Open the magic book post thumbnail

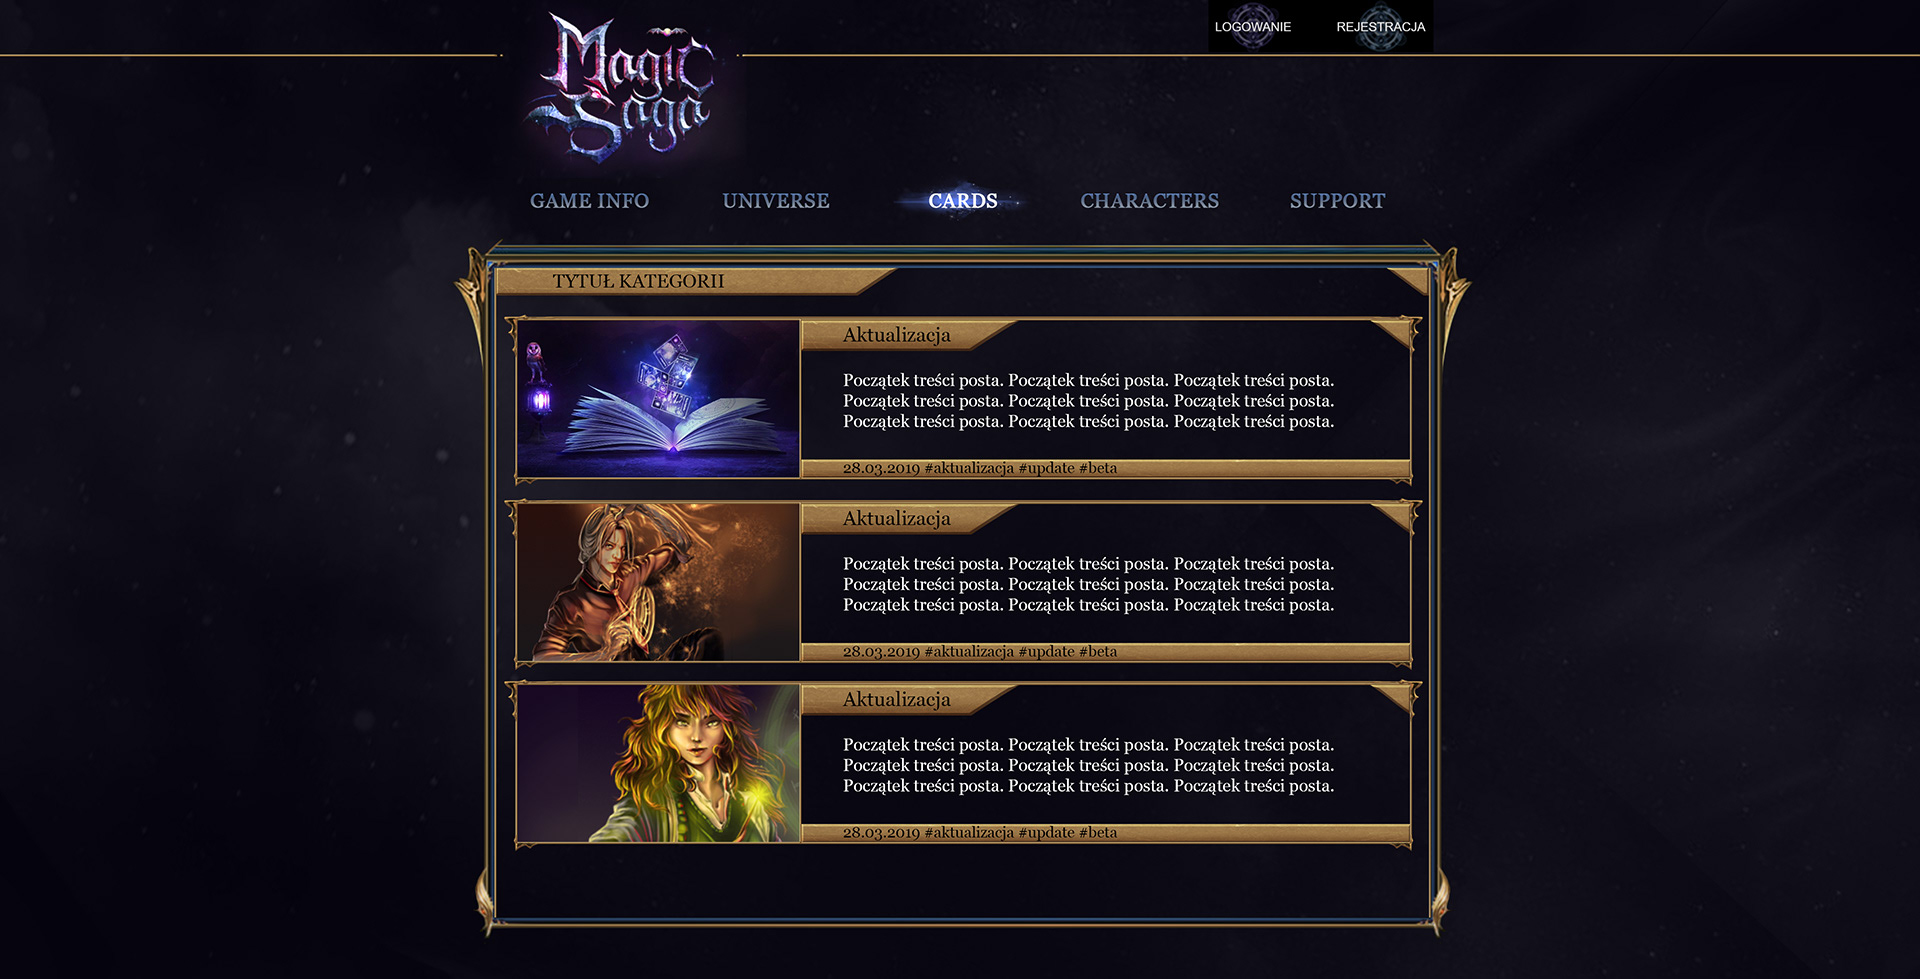click(x=658, y=398)
